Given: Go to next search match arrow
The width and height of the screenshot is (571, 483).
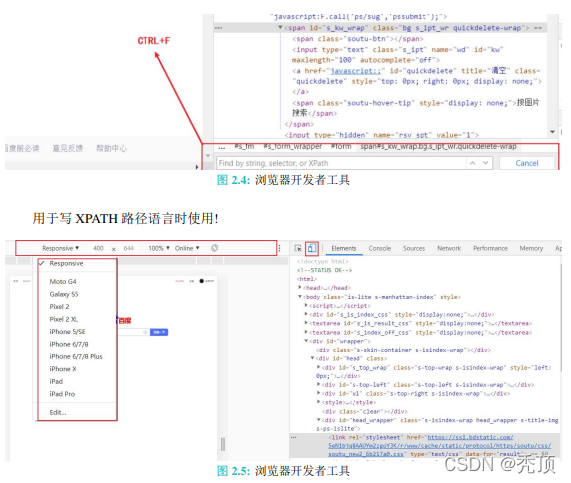Looking at the screenshot, I should (x=485, y=163).
